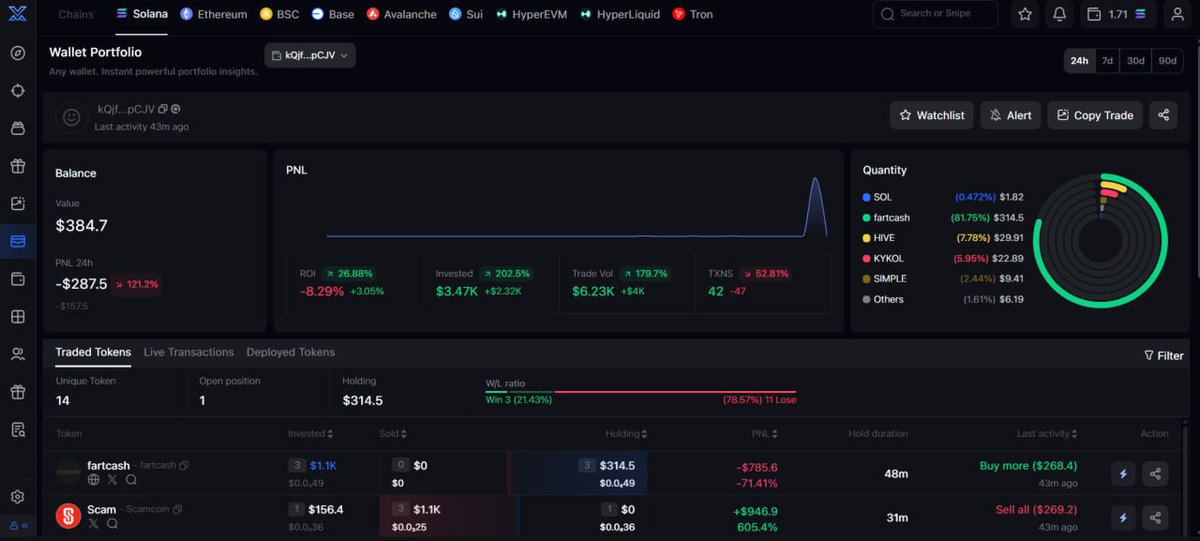The image size is (1200, 541).
Task: Focus the Search or Snipe field
Action: tap(935, 14)
